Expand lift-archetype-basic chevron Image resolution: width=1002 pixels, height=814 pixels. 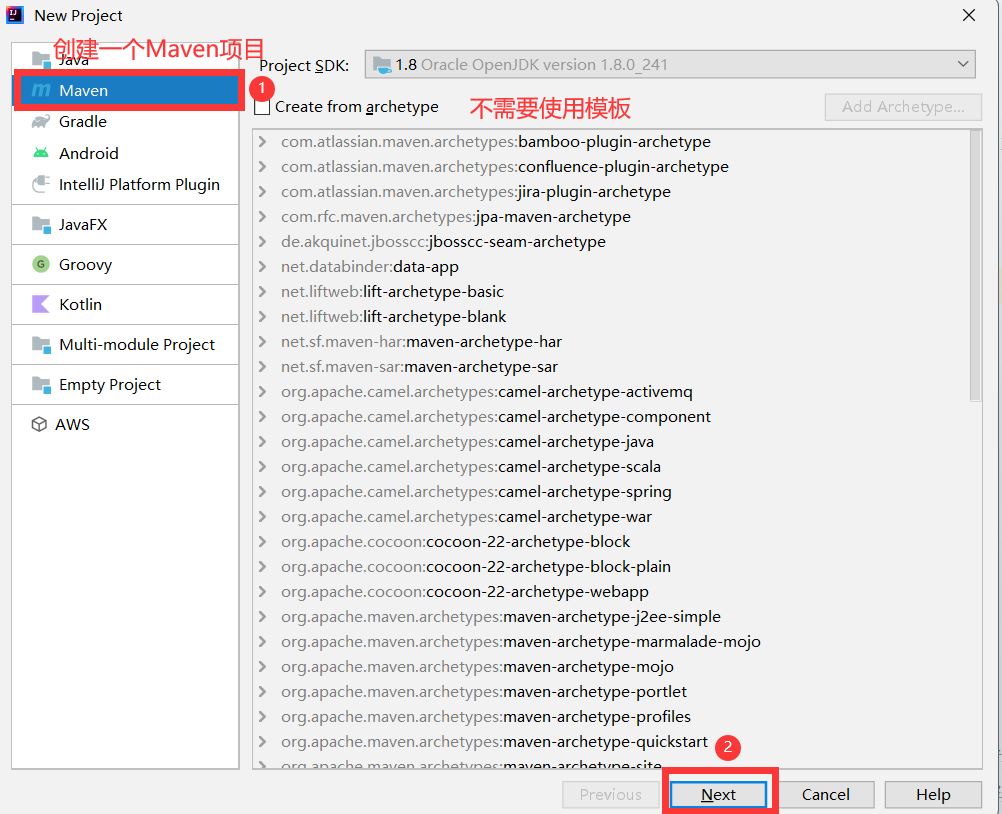(262, 291)
